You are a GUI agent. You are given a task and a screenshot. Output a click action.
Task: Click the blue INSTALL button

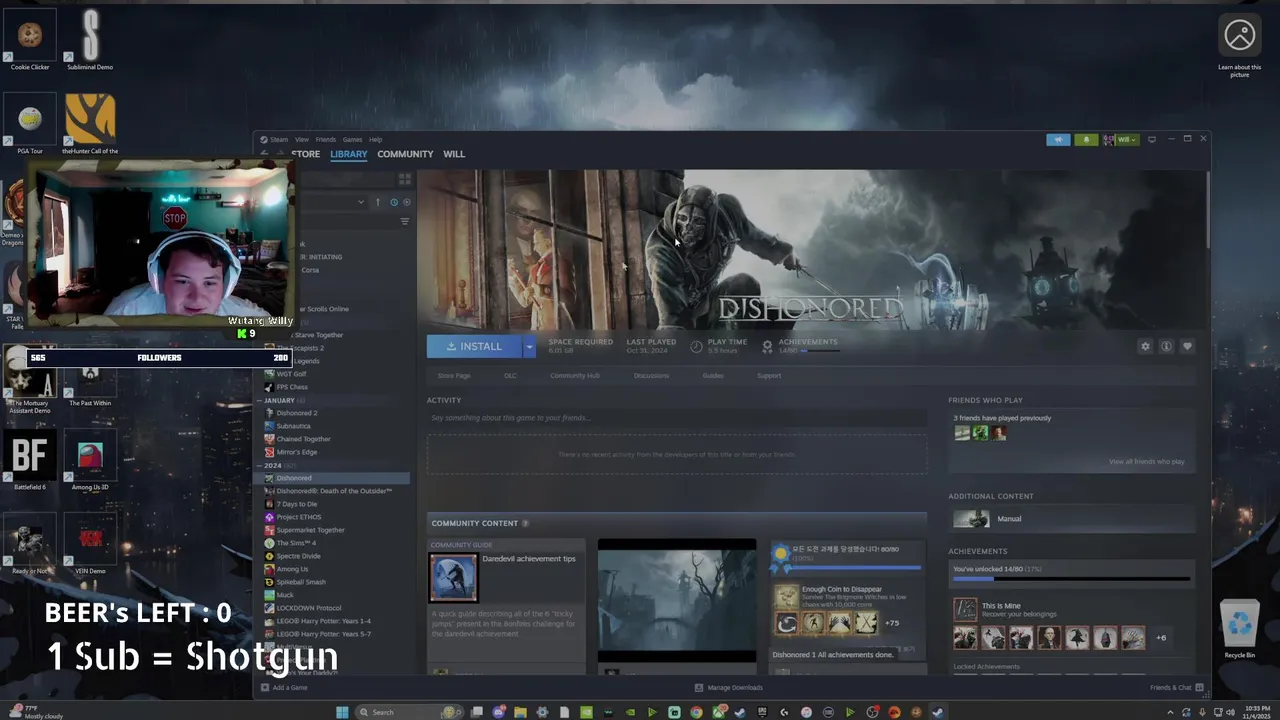(x=474, y=346)
